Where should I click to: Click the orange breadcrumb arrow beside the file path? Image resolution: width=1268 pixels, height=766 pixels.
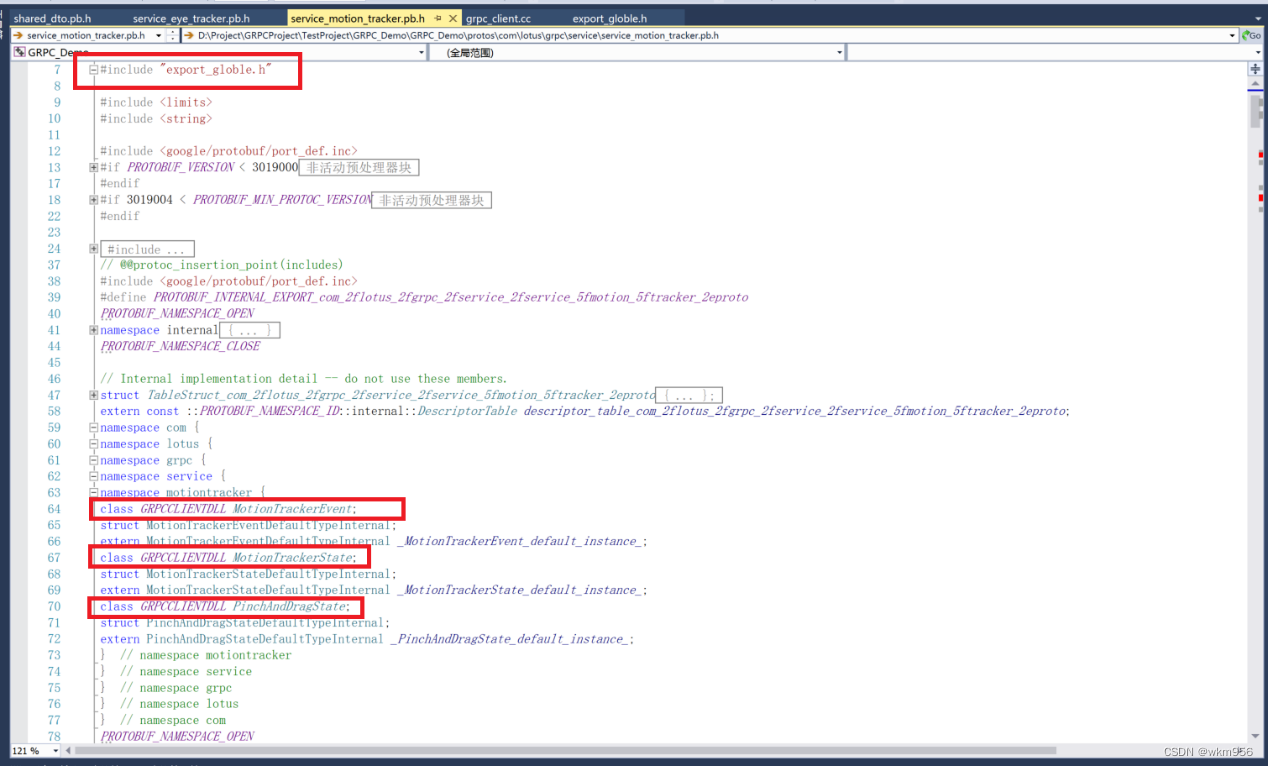[x=189, y=35]
